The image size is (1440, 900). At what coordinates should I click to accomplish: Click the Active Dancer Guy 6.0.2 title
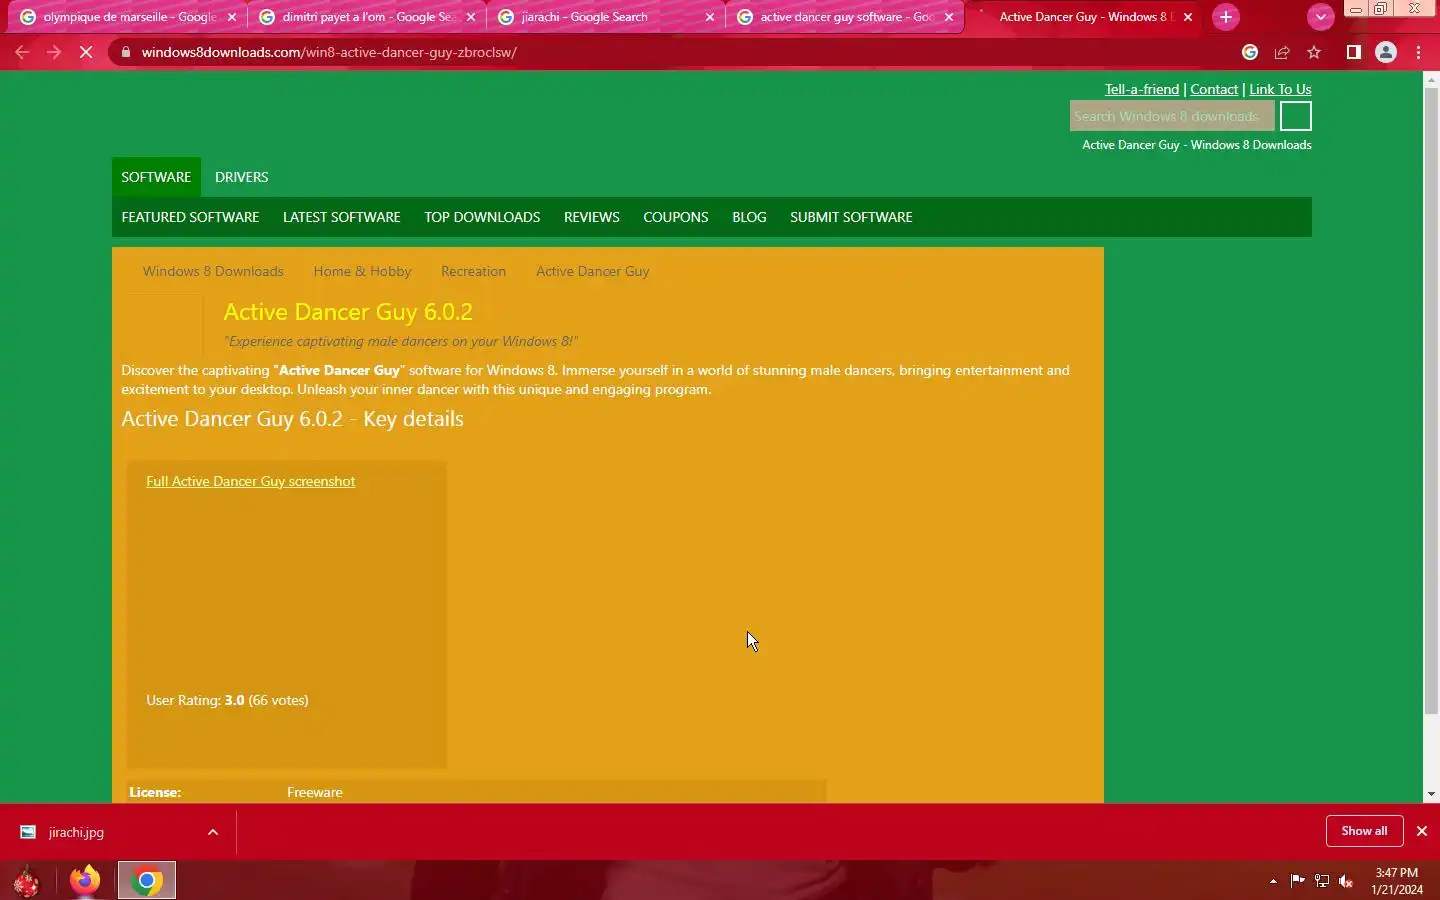(x=348, y=312)
